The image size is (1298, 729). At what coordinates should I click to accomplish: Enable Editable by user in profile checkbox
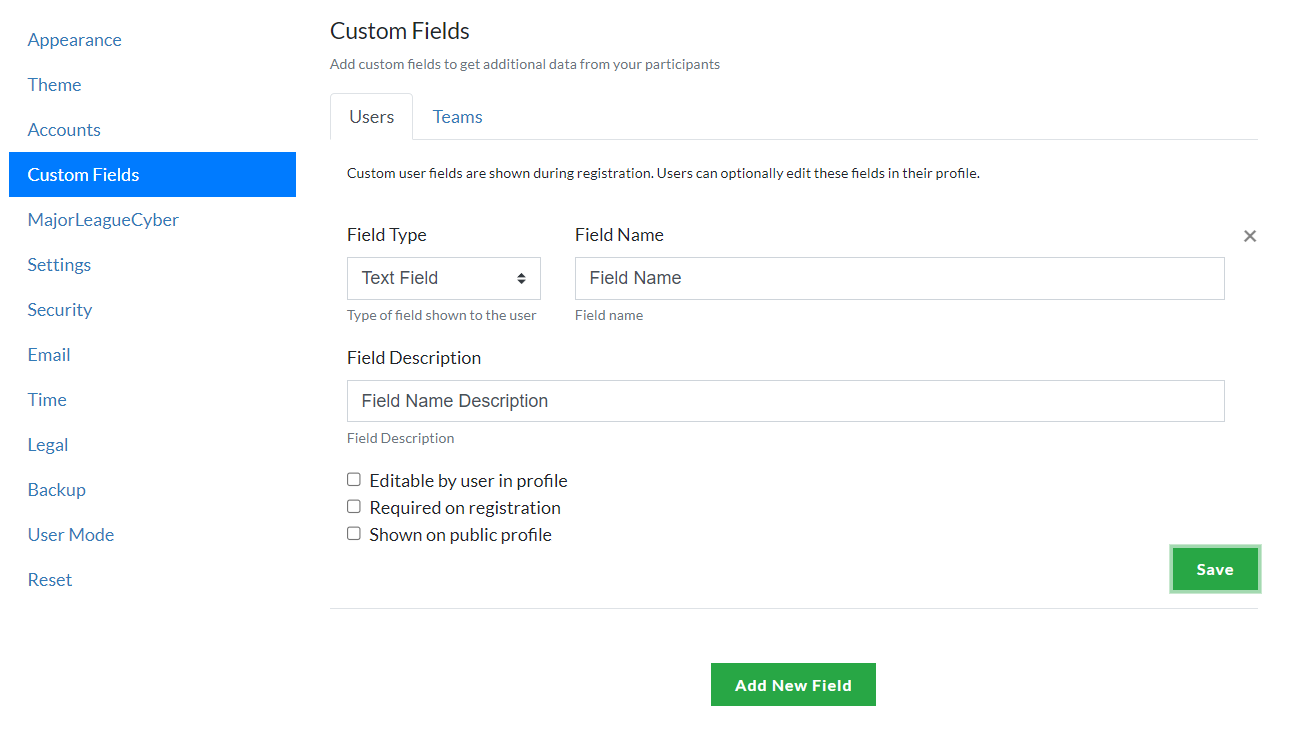pos(354,480)
